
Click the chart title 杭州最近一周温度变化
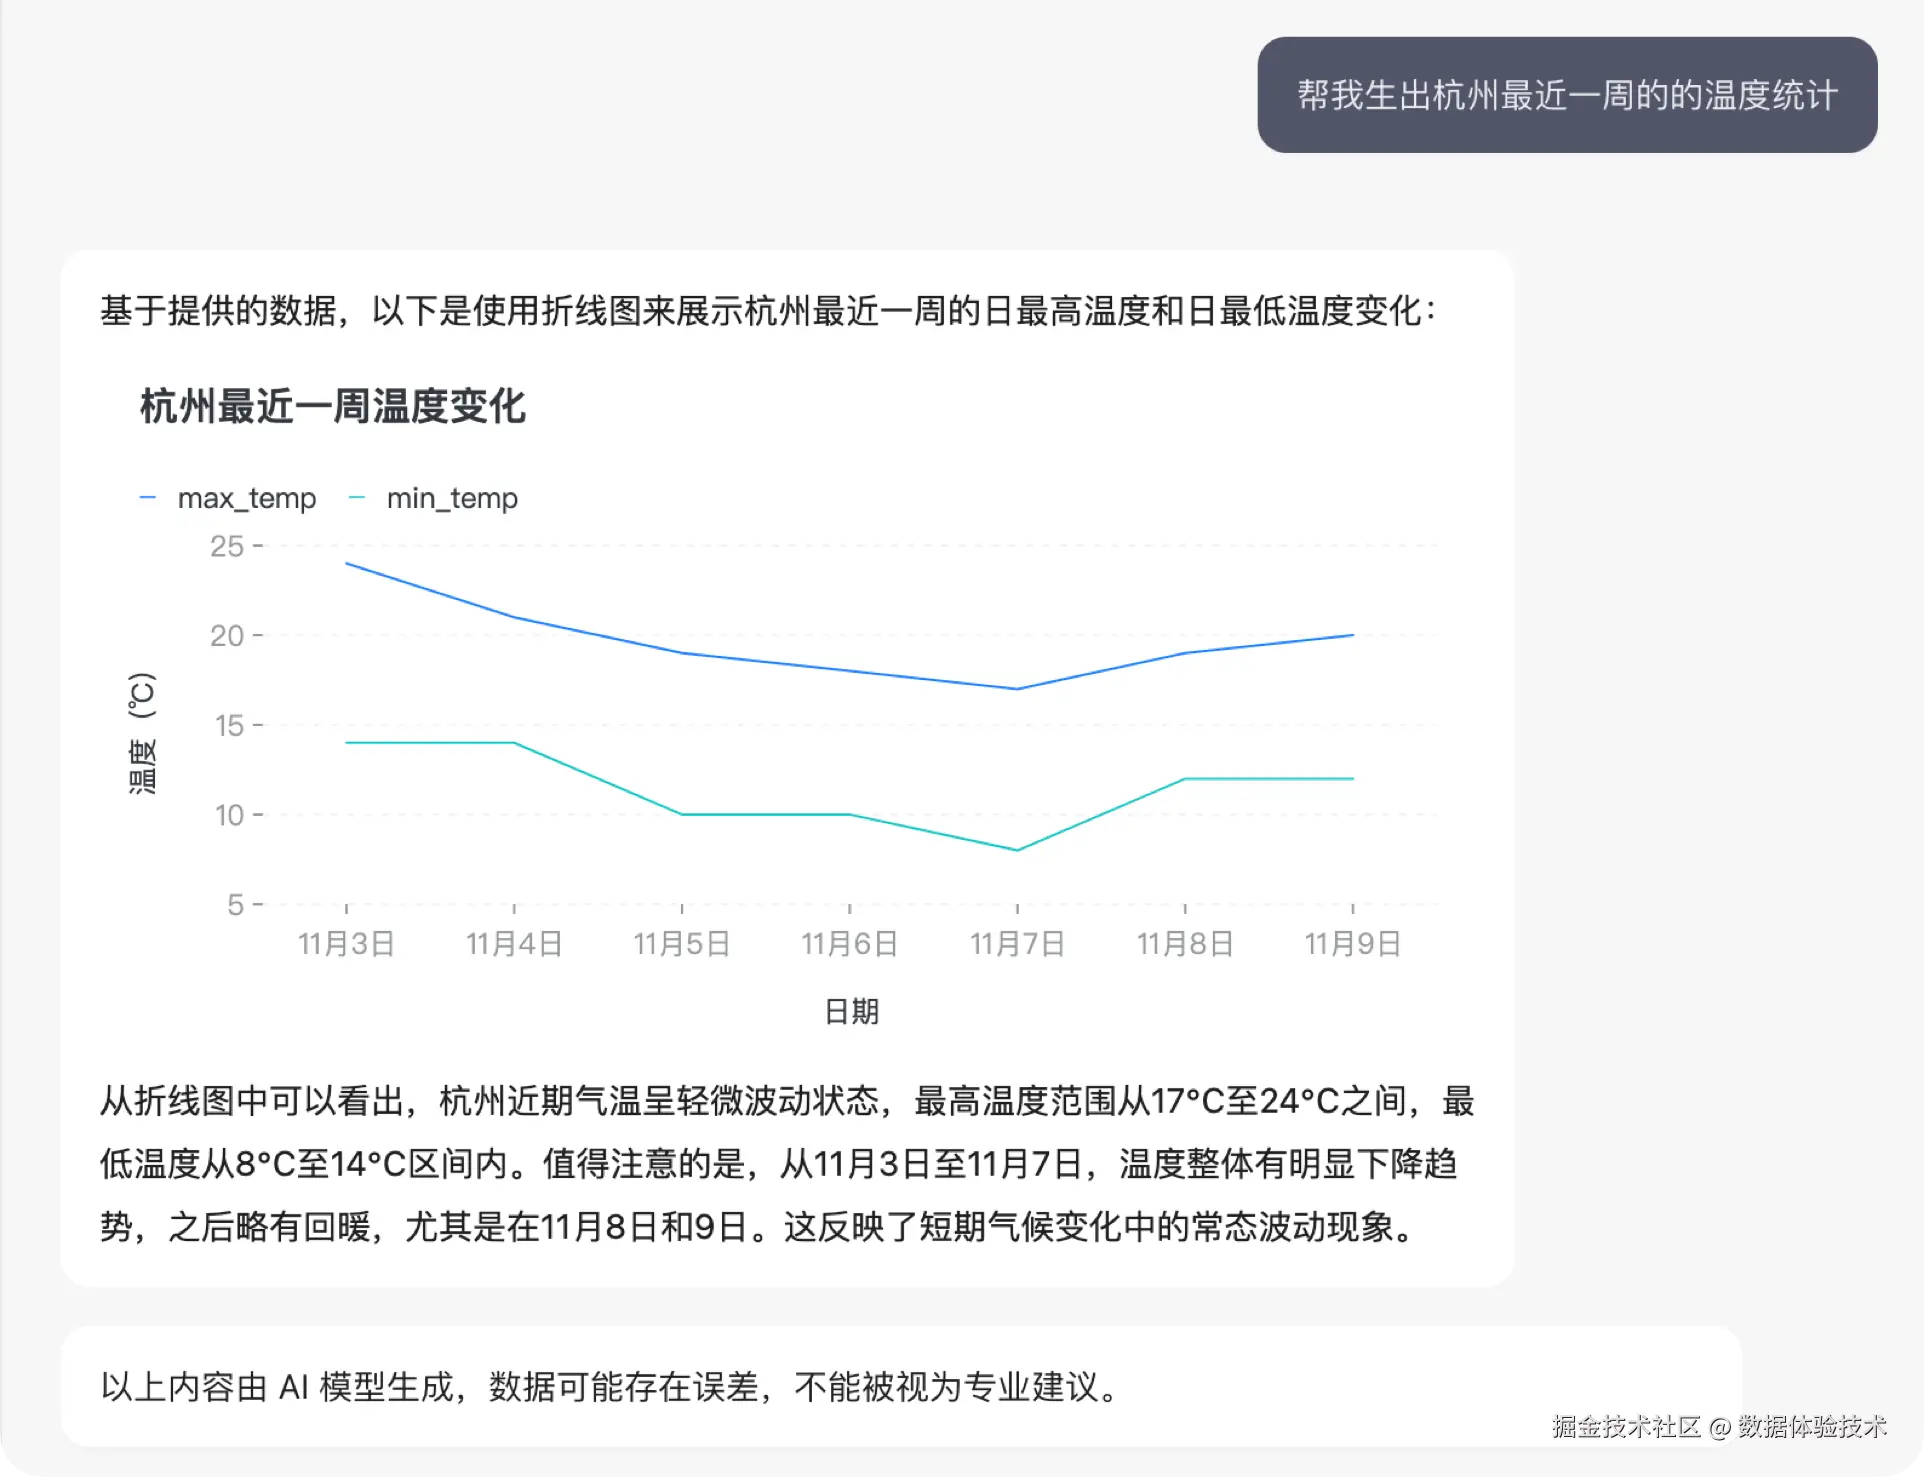tap(332, 407)
